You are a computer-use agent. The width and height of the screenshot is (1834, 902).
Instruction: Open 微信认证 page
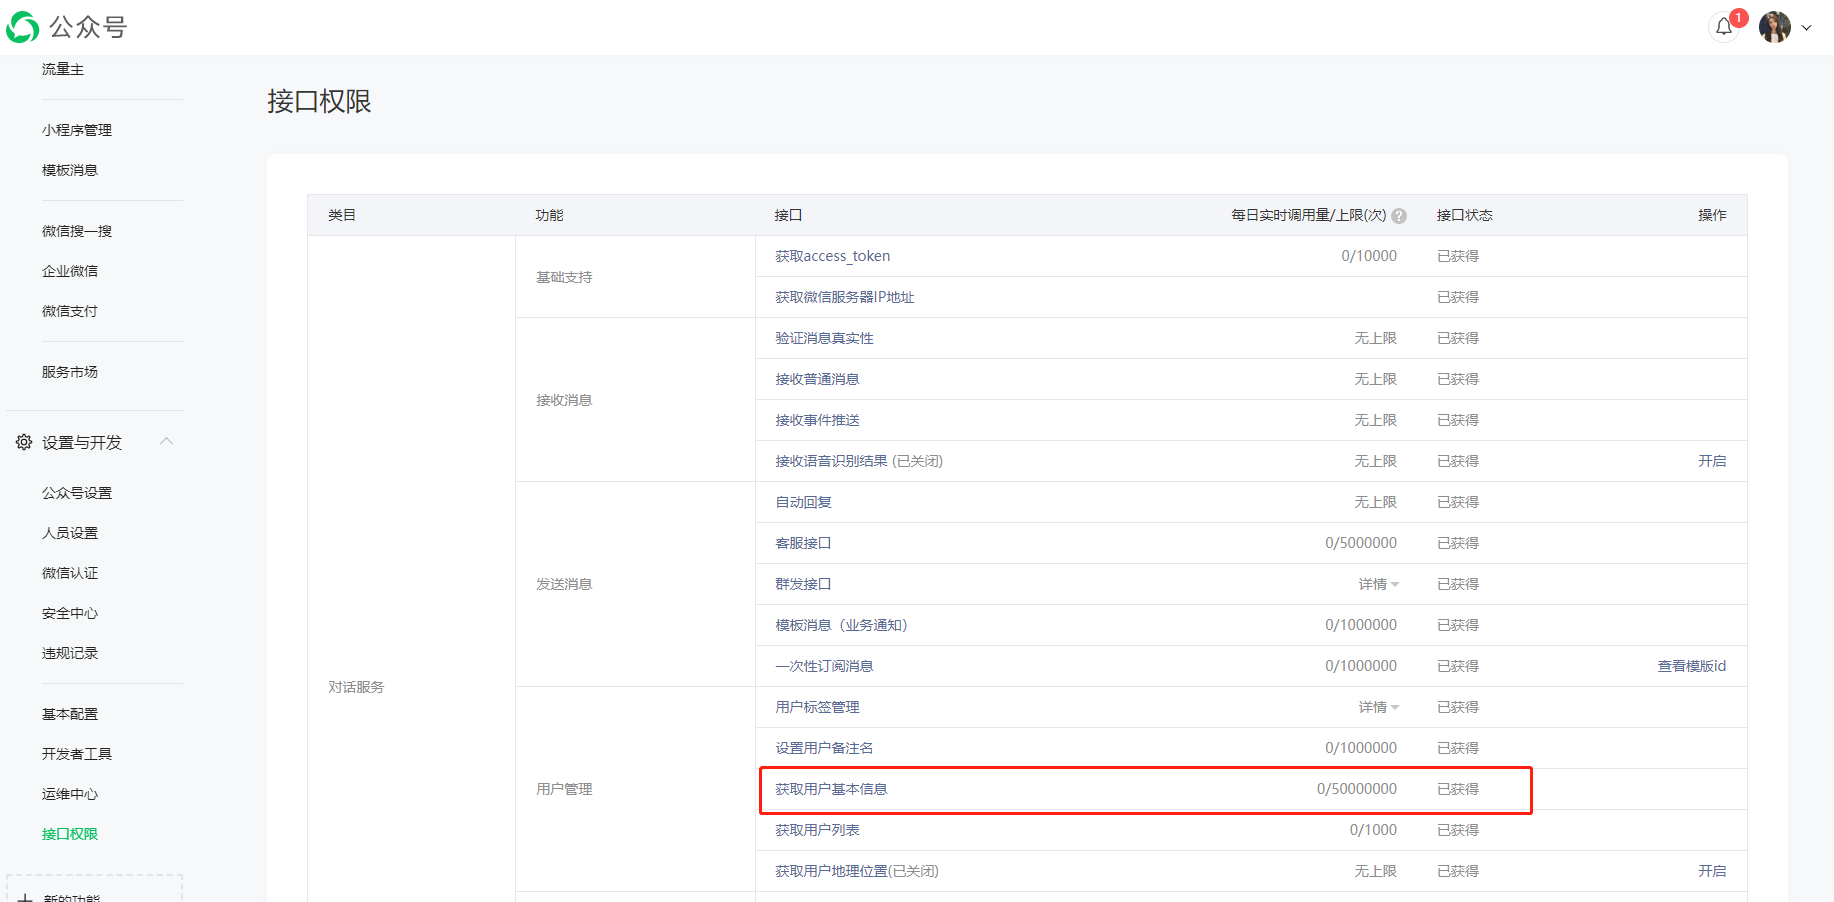(70, 573)
